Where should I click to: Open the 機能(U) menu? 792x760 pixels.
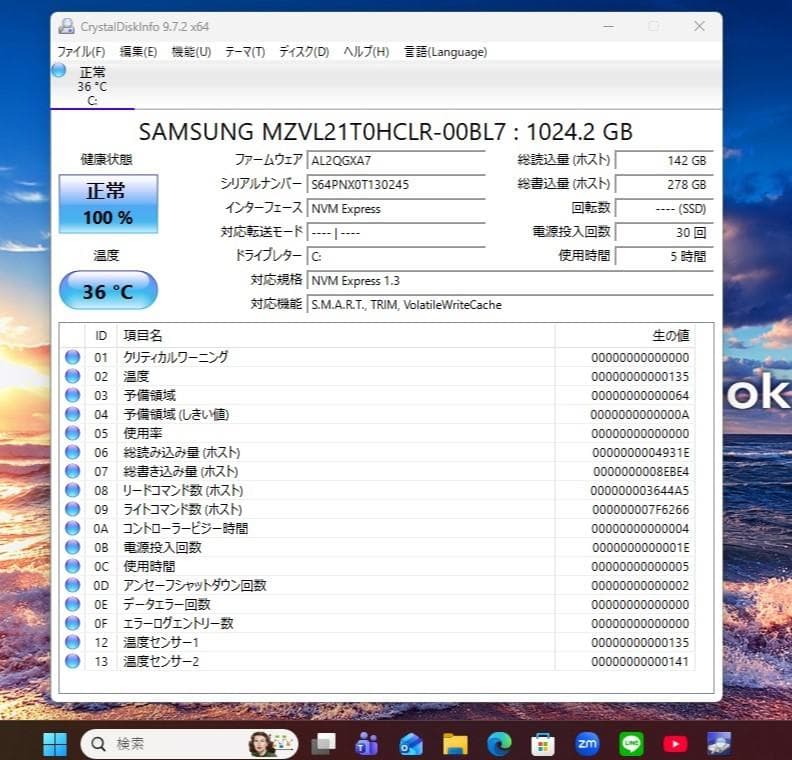point(191,52)
